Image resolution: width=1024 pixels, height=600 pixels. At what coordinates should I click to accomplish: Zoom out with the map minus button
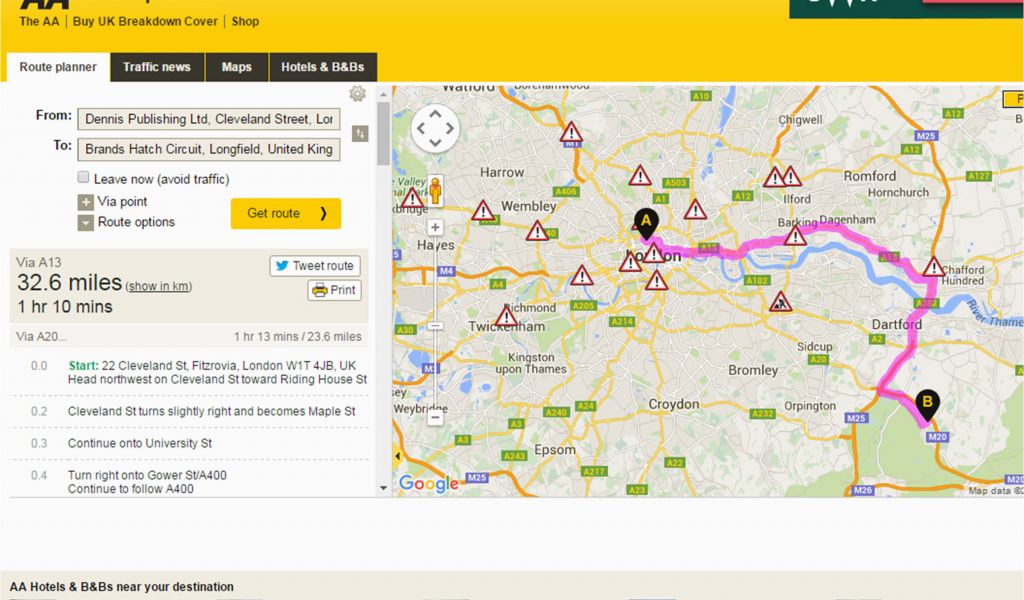(x=436, y=418)
